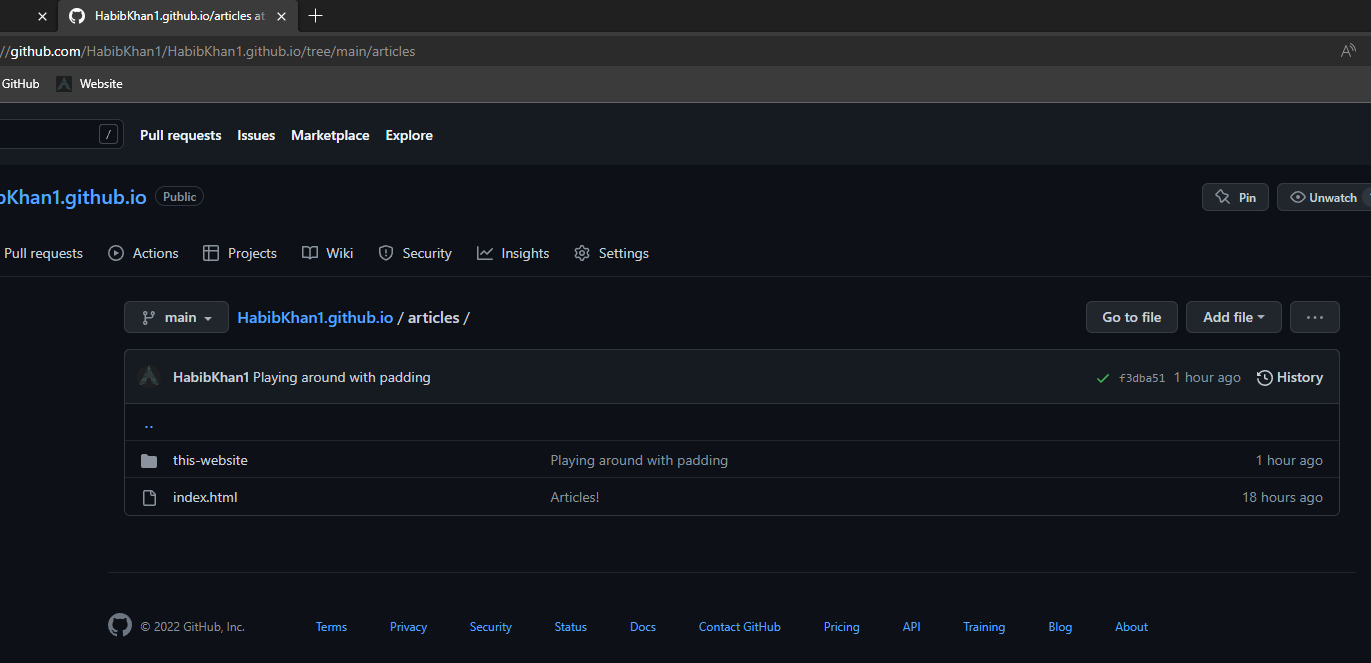Switch to the Actions tab
The width and height of the screenshot is (1371, 663).
point(143,253)
